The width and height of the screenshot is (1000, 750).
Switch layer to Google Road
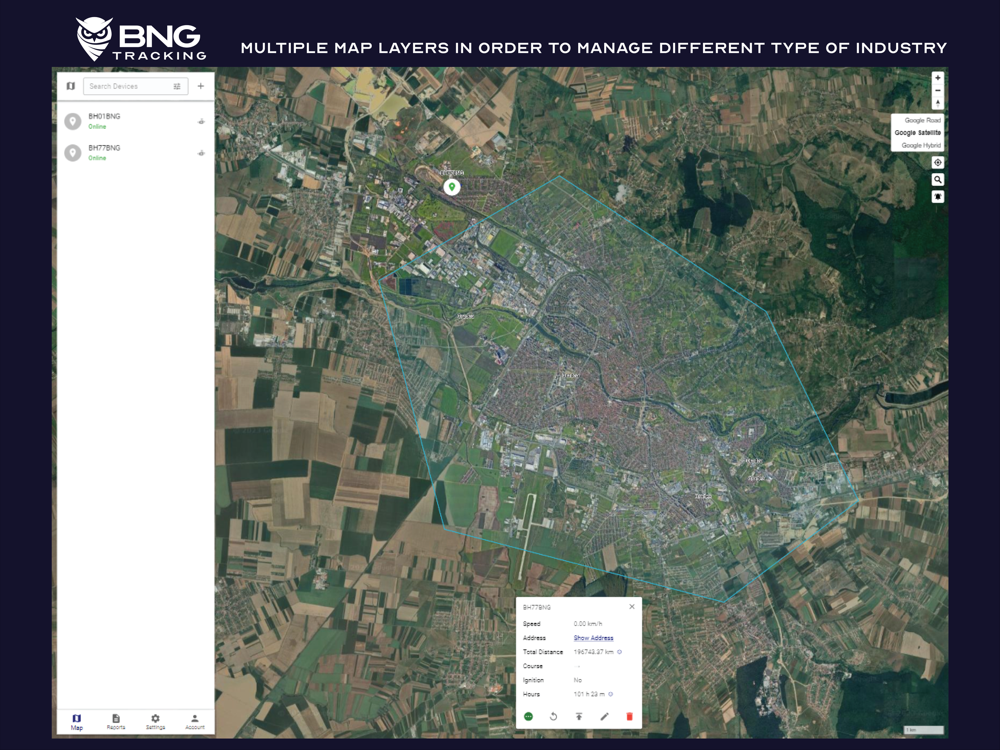coord(922,120)
